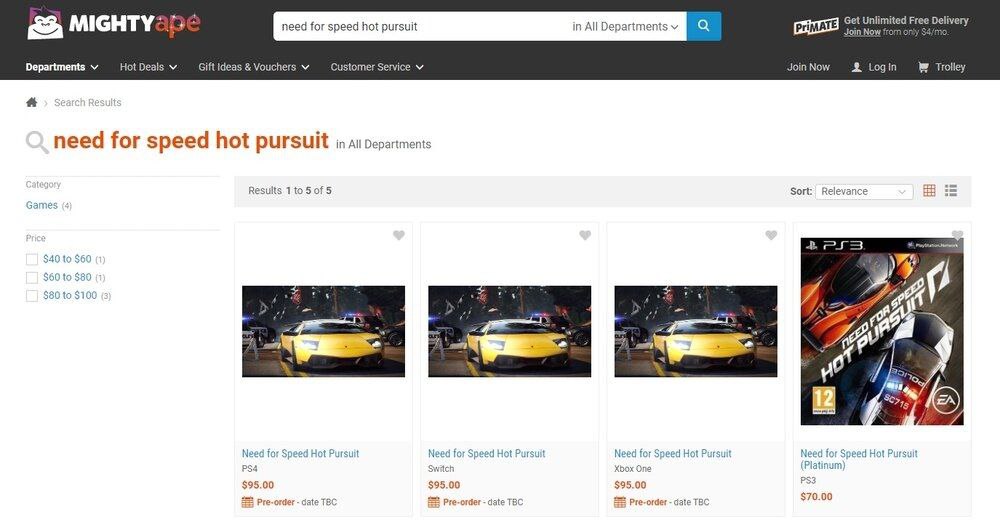Viewport: 1000px width, 522px height.
Task: Click pre-order calendar icon on Xbox One item
Action: (x=620, y=502)
